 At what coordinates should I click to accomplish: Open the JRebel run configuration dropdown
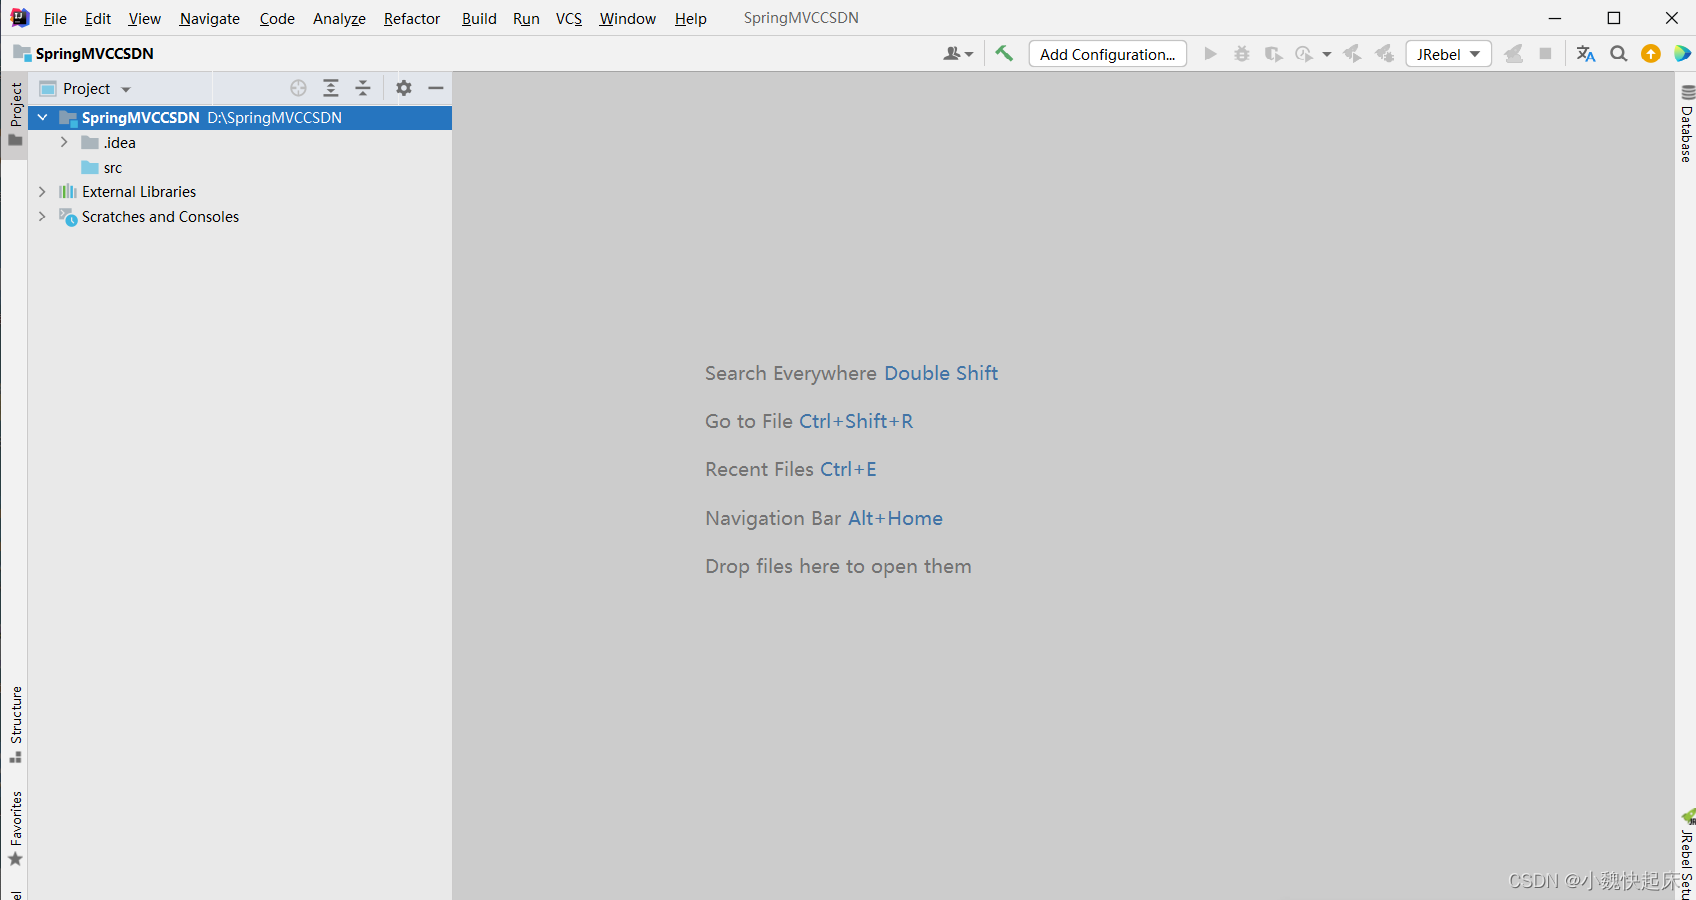1448,54
